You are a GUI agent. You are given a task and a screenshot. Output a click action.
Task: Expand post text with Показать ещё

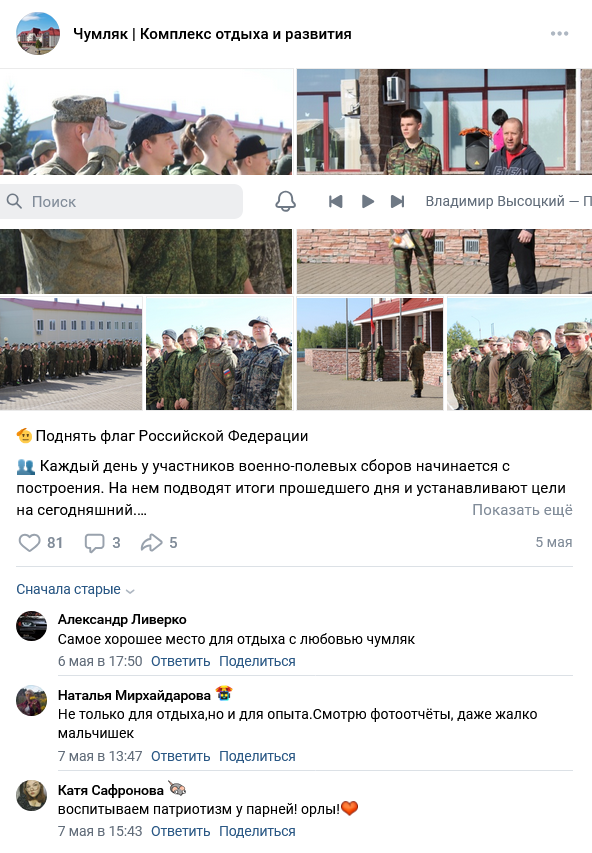pyautogui.click(x=522, y=510)
